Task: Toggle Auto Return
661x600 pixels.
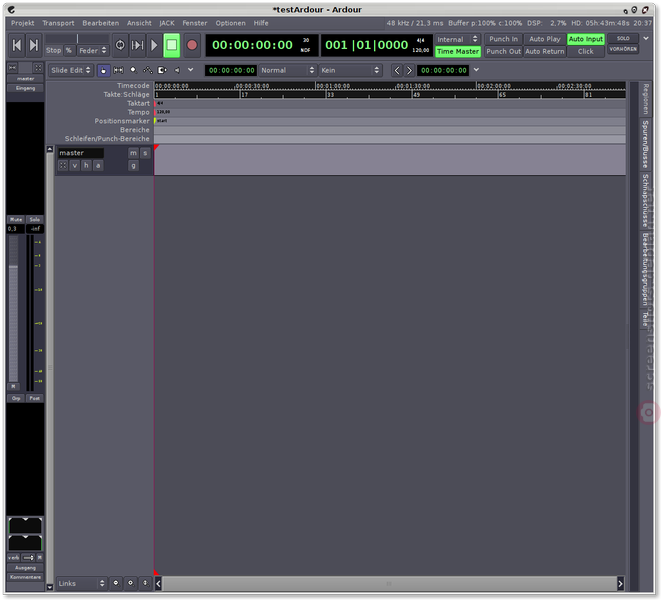Action: coord(545,51)
